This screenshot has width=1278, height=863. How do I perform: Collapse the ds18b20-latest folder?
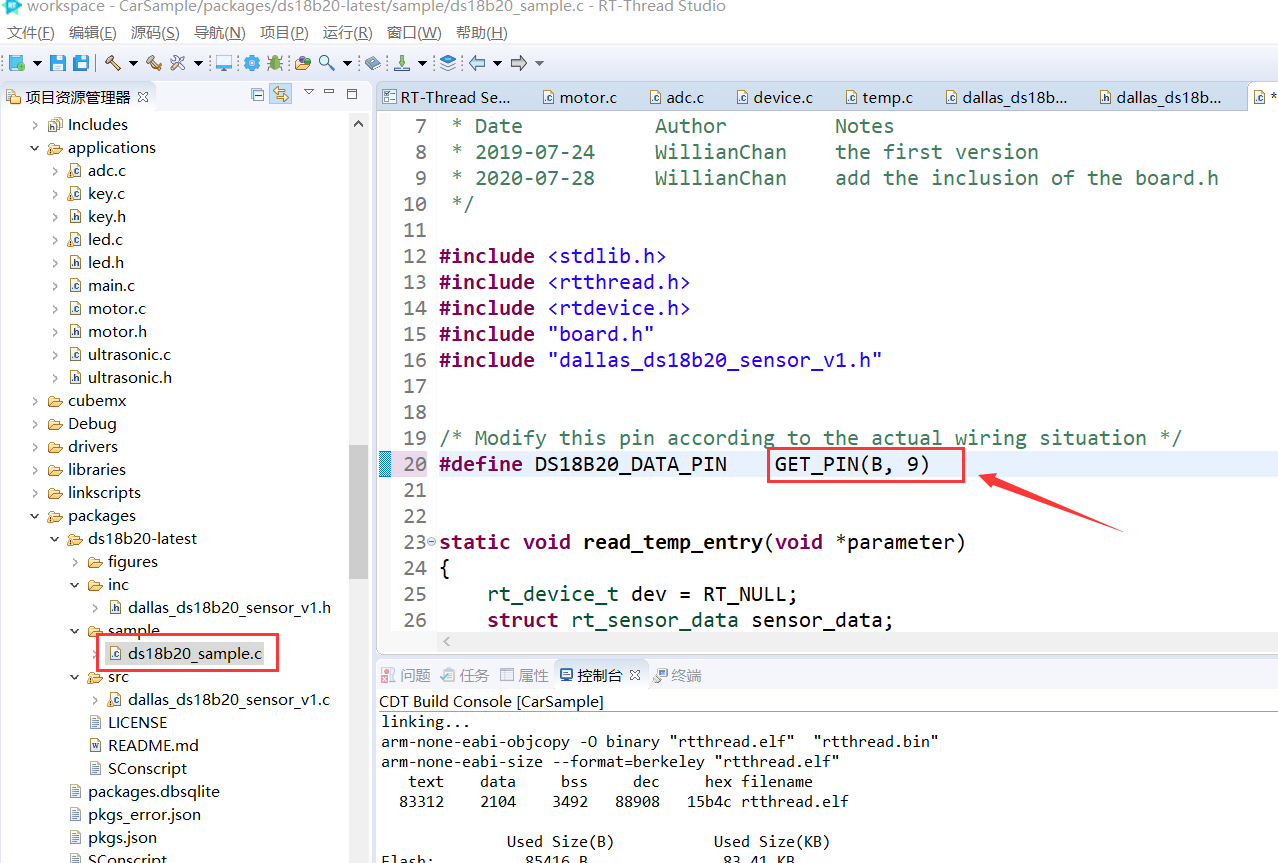[55, 539]
